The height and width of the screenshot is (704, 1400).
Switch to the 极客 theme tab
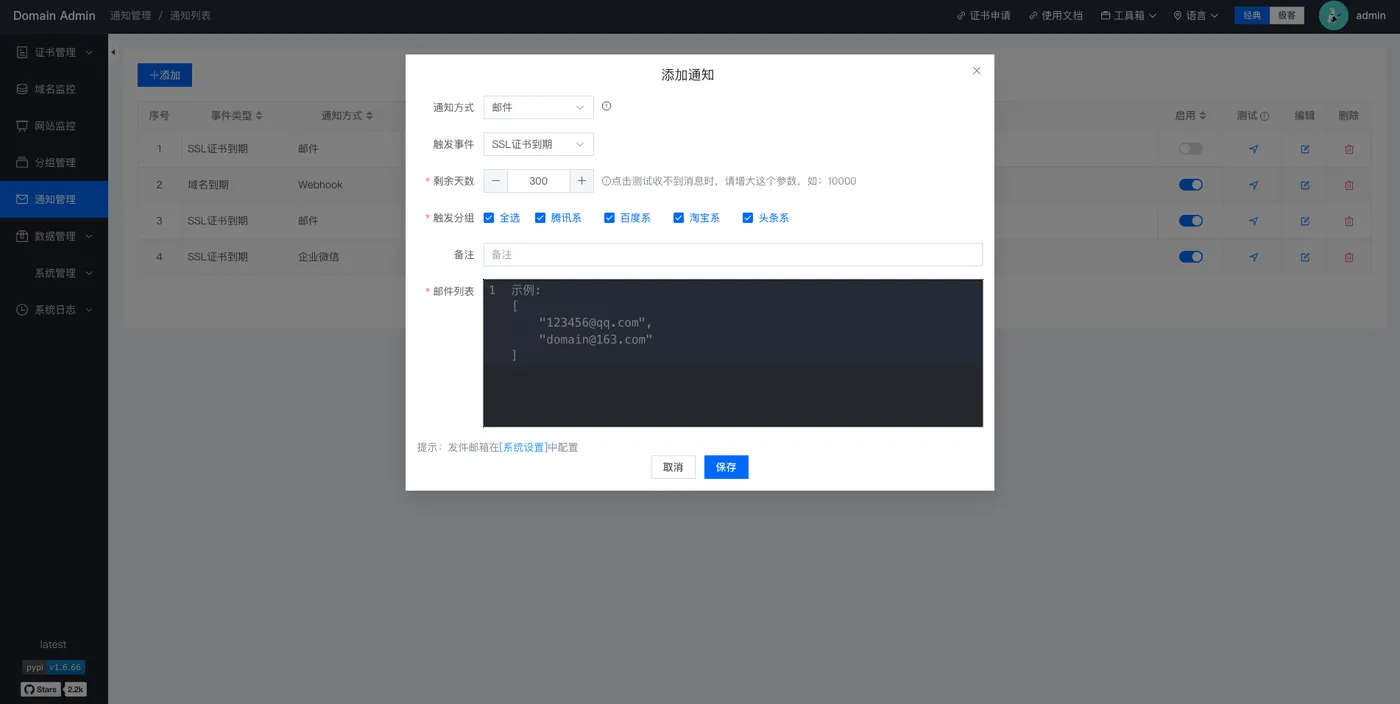[x=1287, y=15]
